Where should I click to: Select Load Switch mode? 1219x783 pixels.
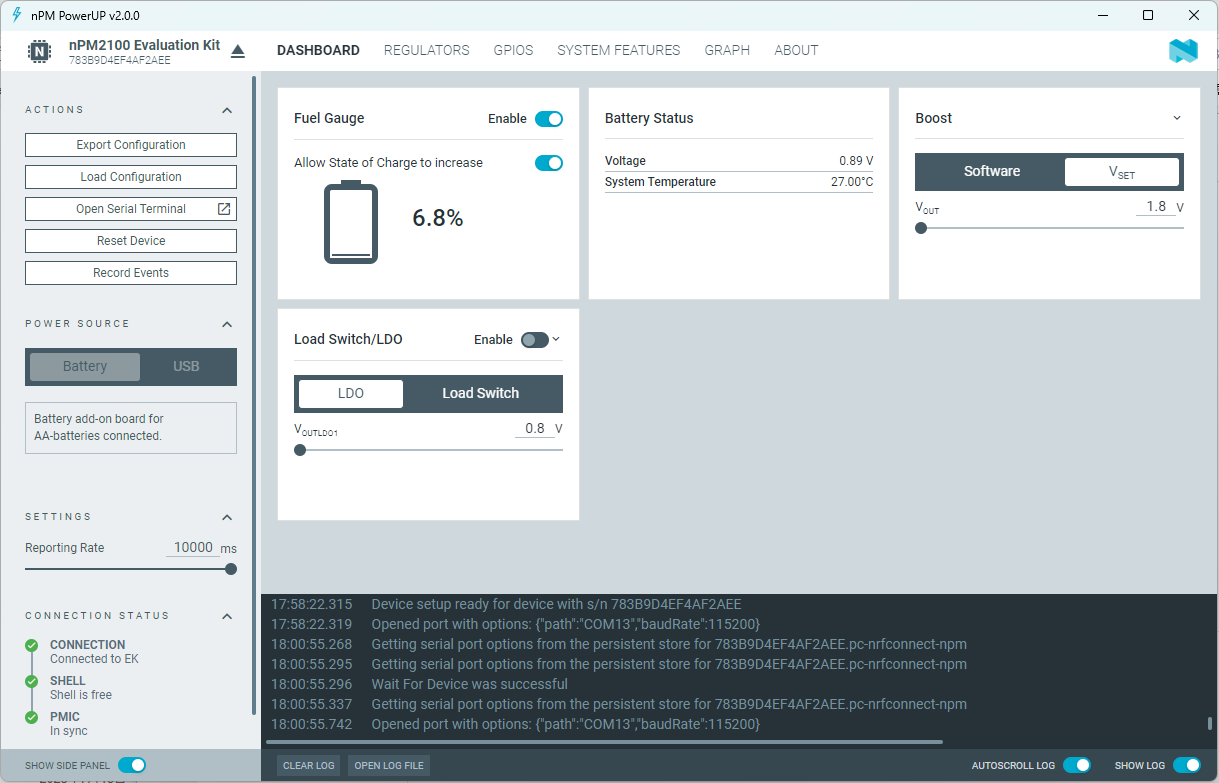[481, 394]
